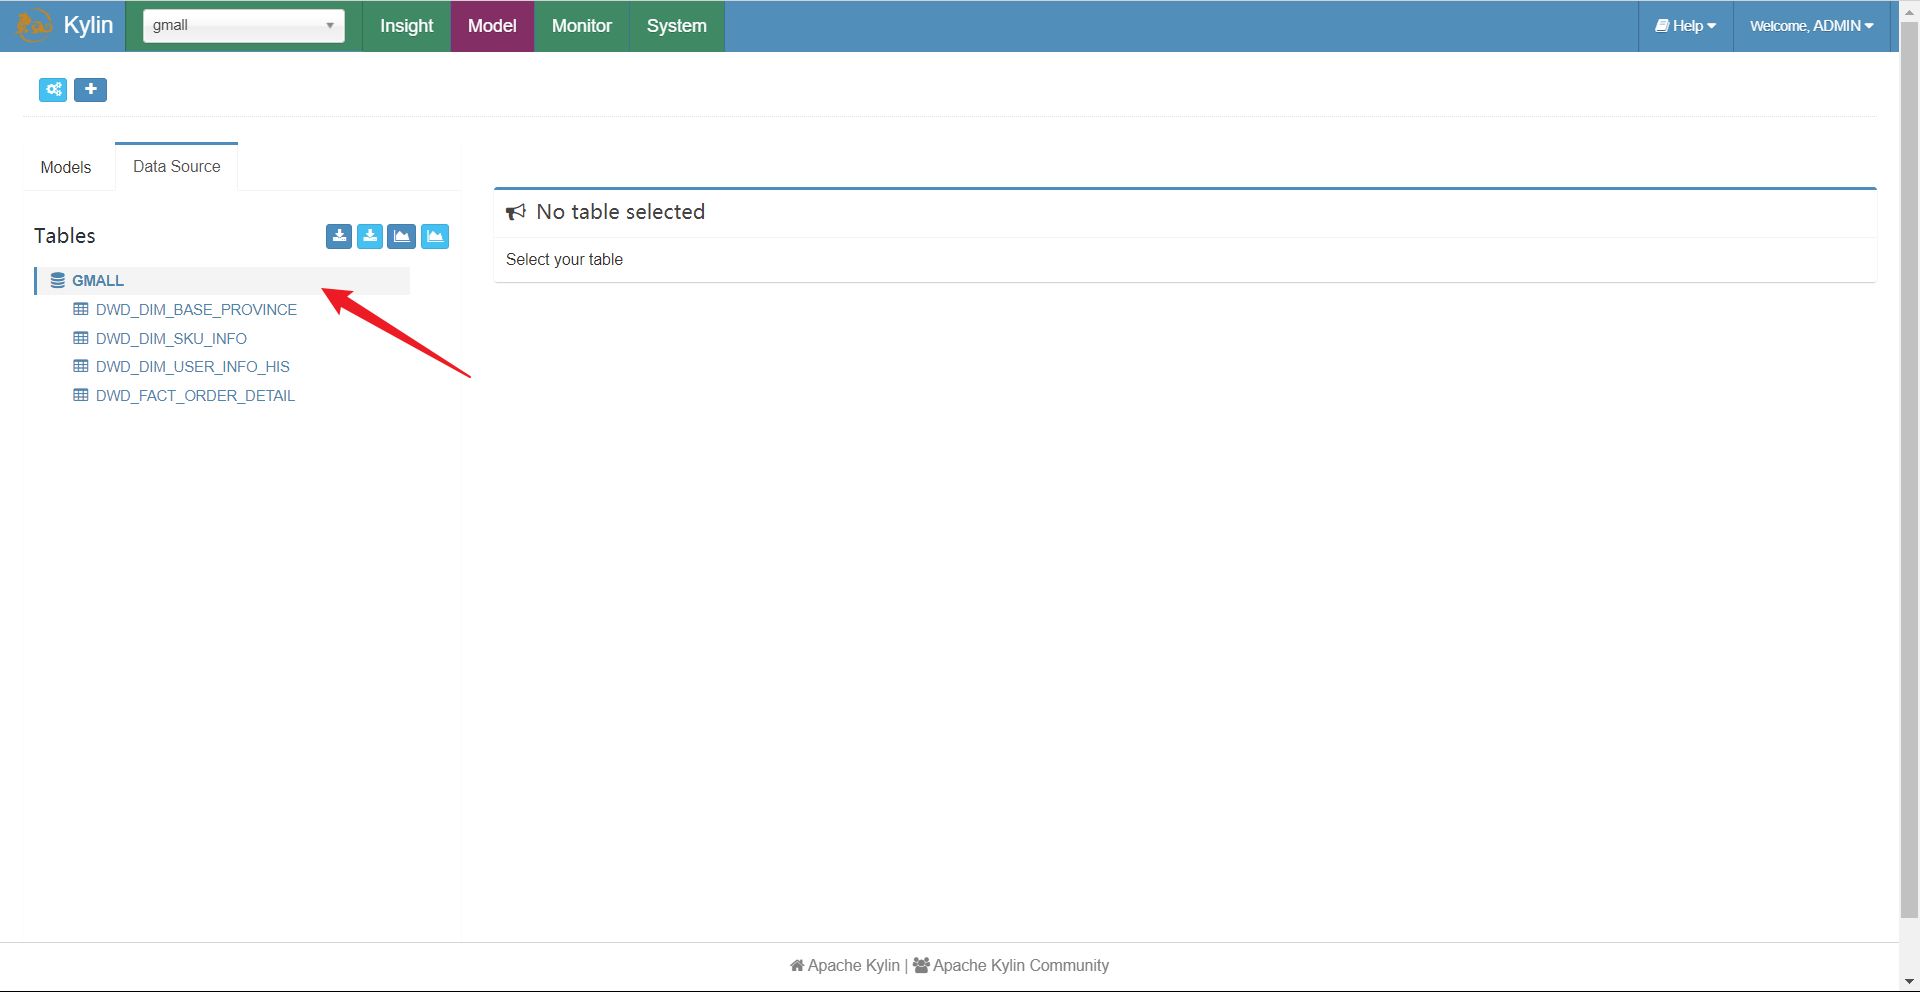Click the vertical page scrollbar
The image size is (1920, 992).
(x=1909, y=470)
